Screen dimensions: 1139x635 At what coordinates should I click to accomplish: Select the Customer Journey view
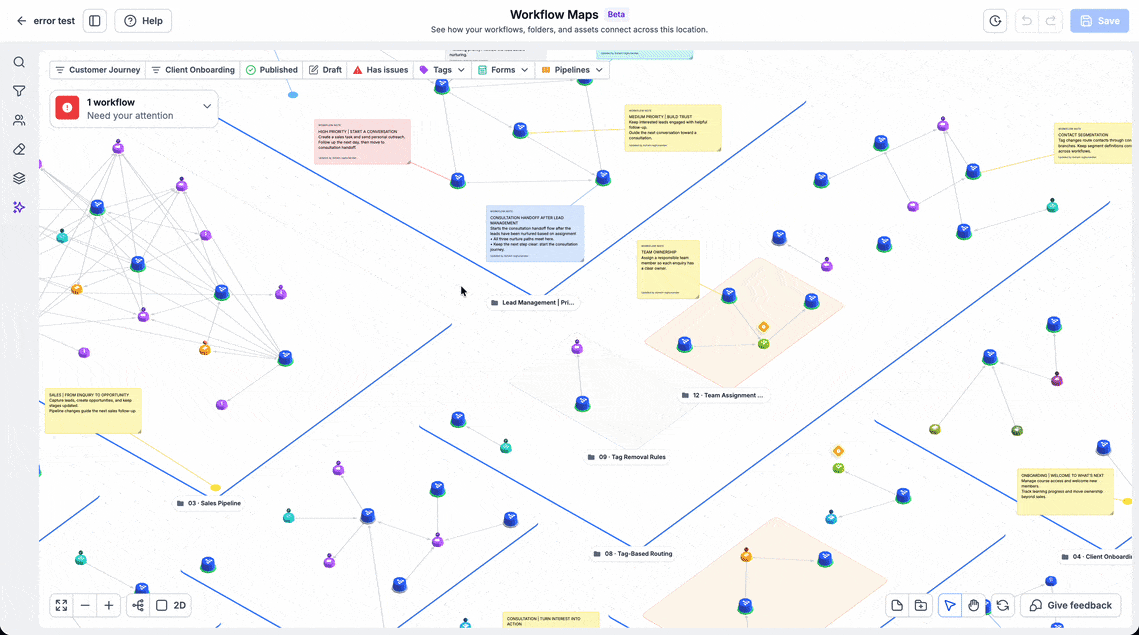[x=98, y=70]
